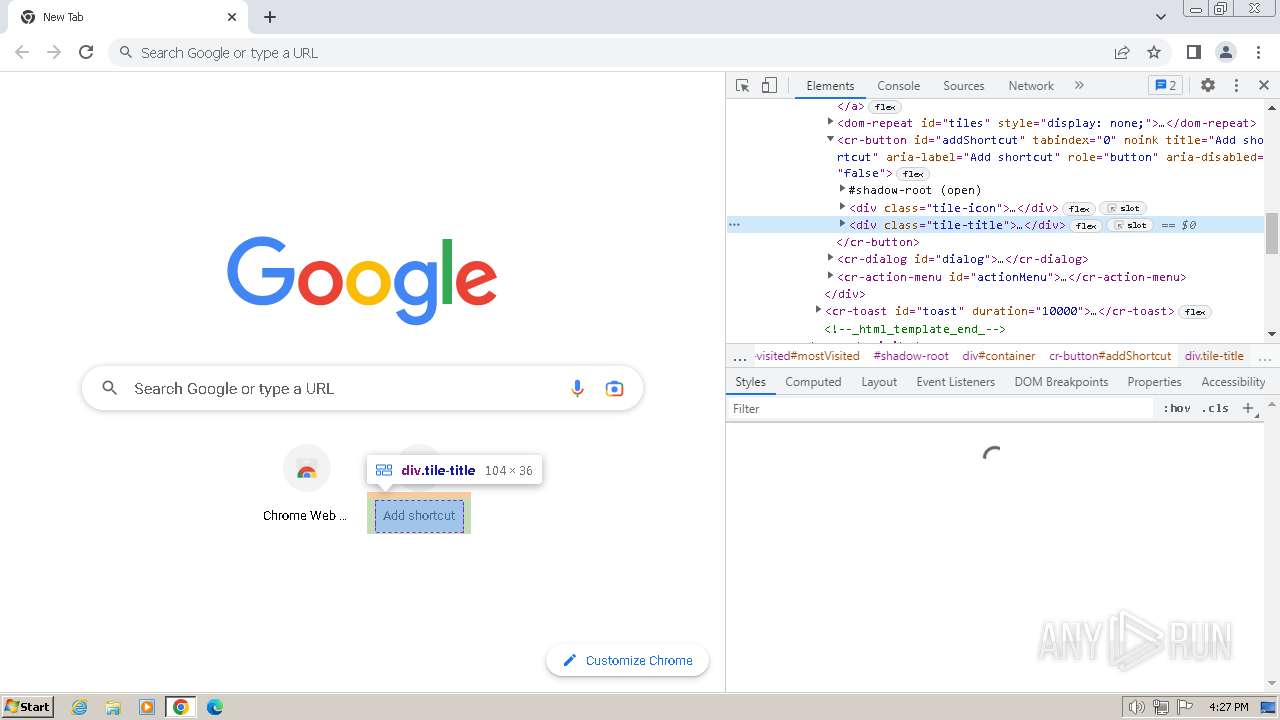The width and height of the screenshot is (1280, 720).
Task: Expand the #shadow-root (open) node
Action: click(842, 189)
